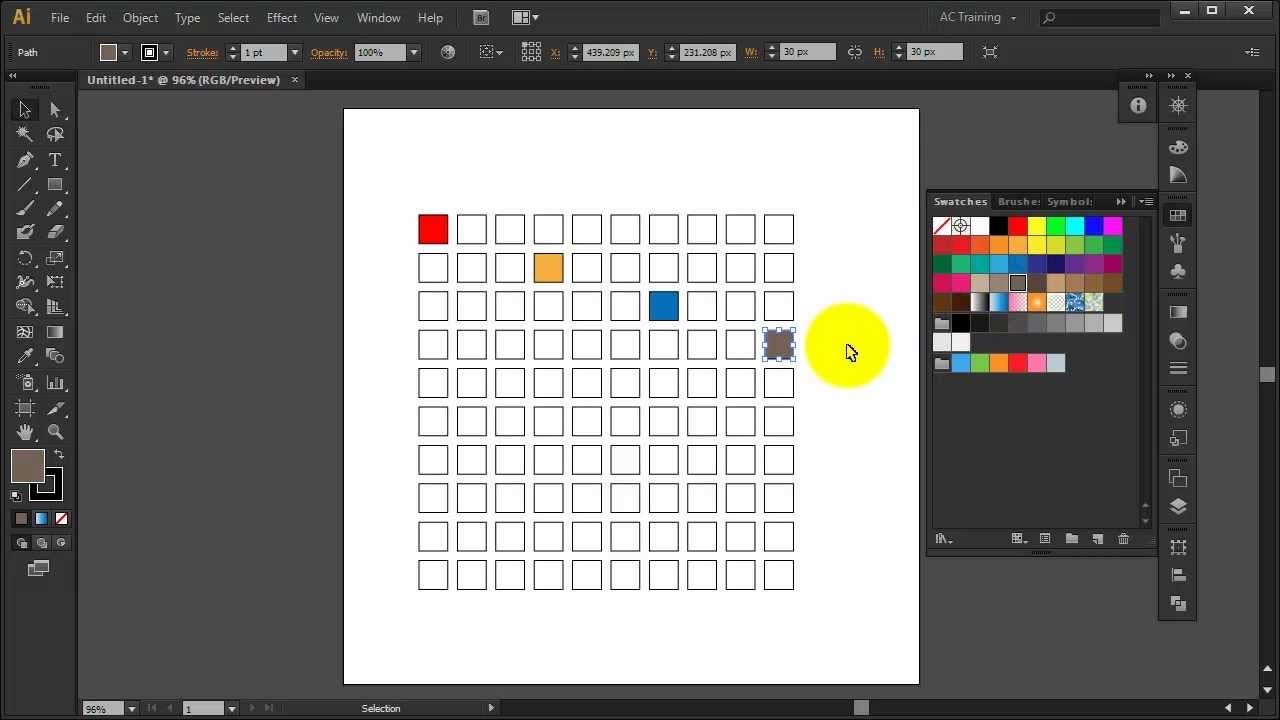This screenshot has height=720, width=1280.
Task: Open the Object menu
Action: coord(140,17)
